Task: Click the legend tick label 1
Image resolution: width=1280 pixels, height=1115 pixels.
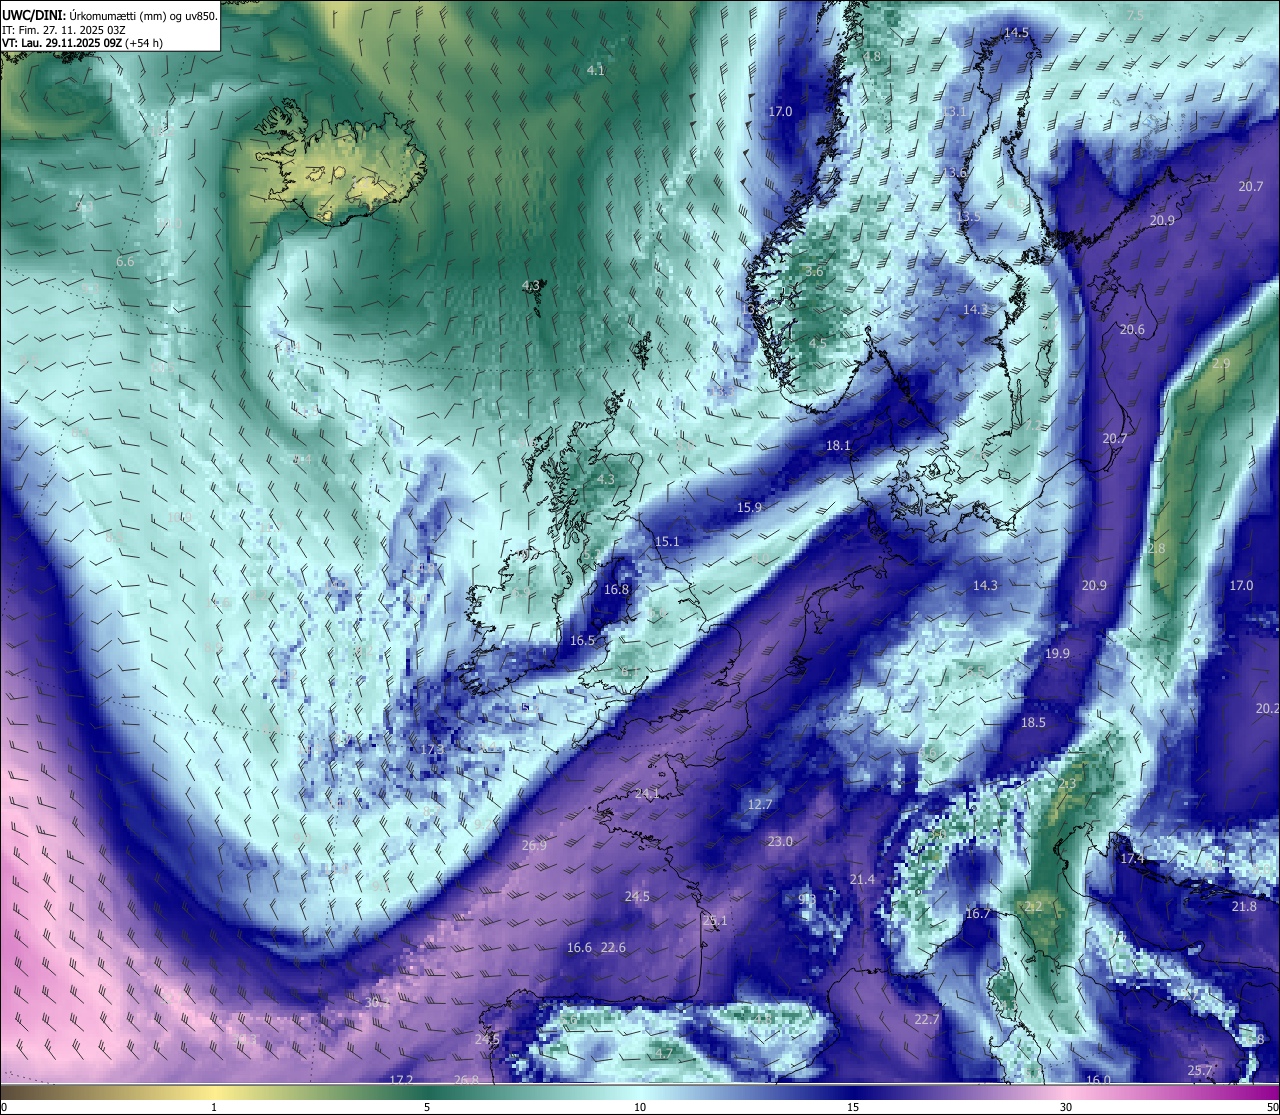Action: [214, 1107]
